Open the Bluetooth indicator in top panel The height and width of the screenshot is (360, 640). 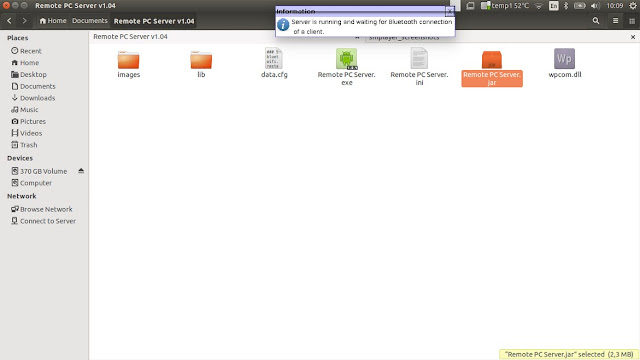point(566,6)
